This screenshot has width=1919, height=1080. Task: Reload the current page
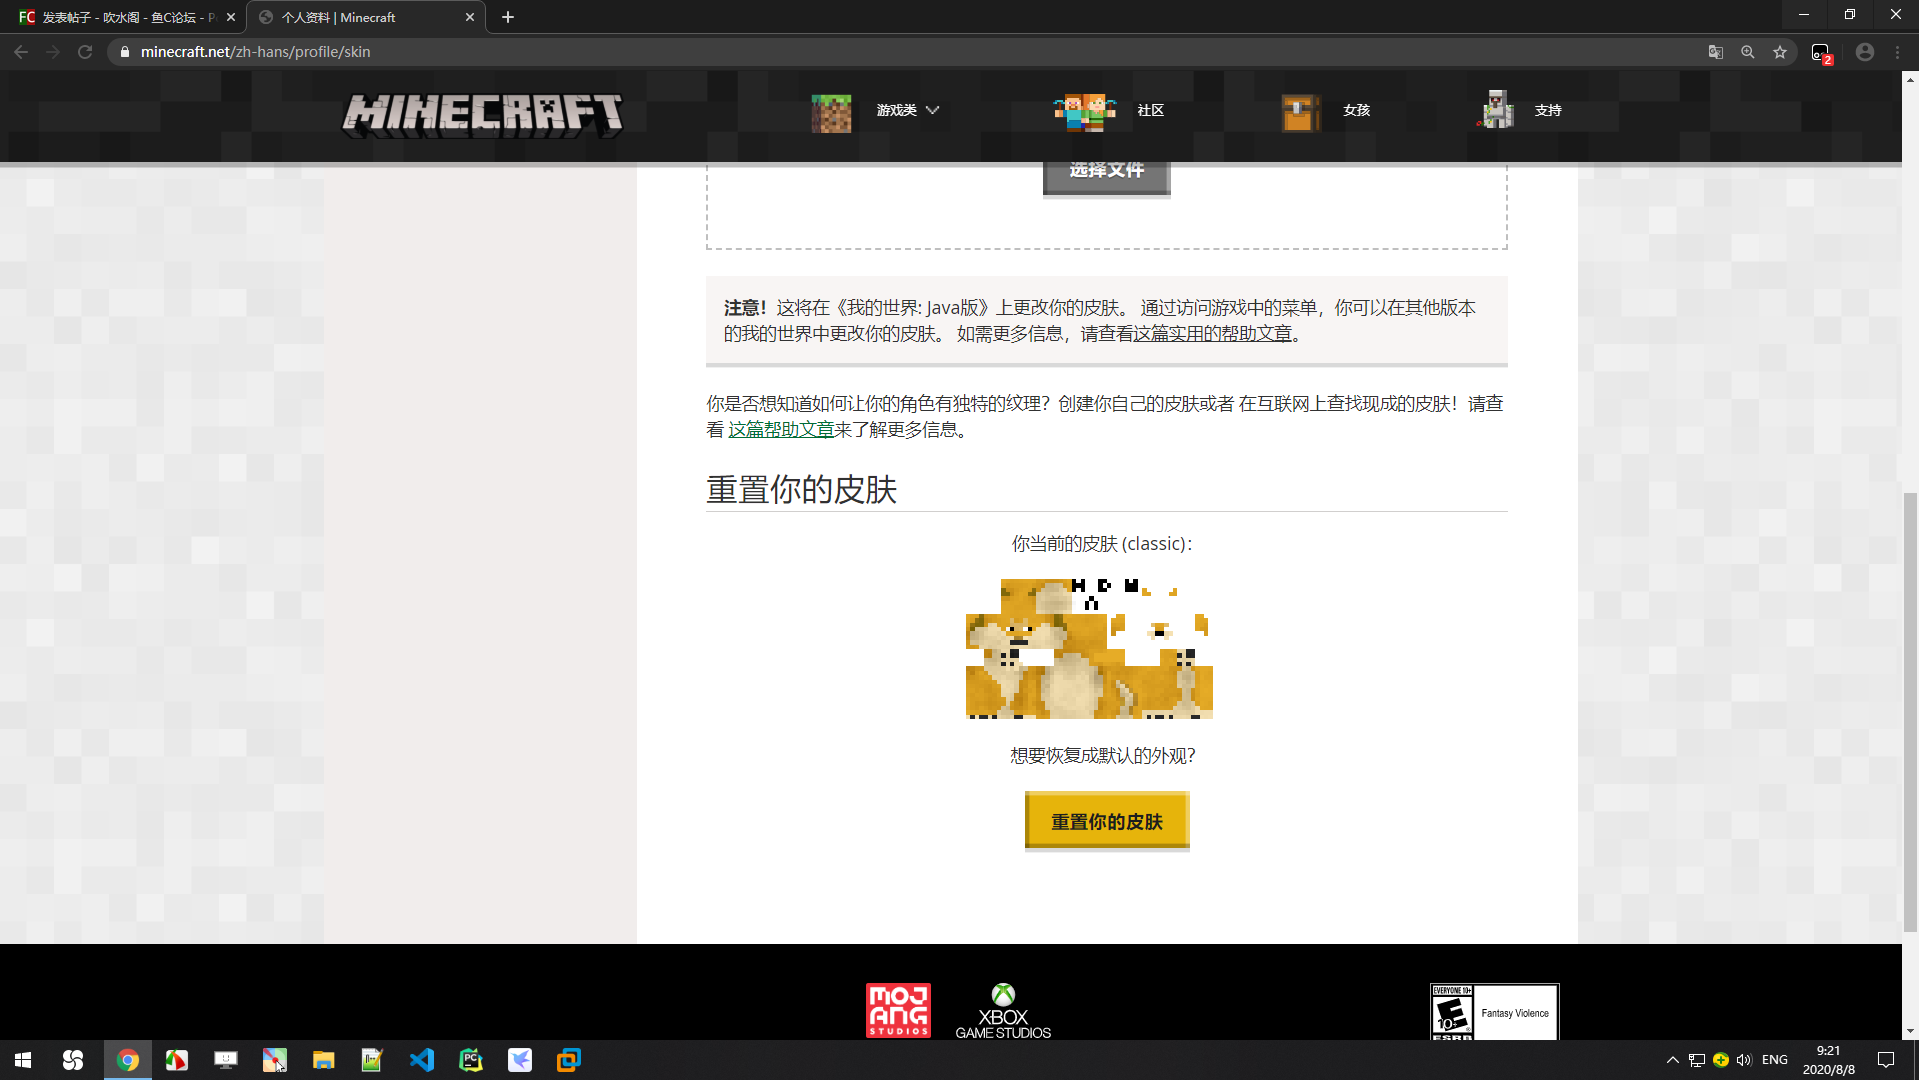[x=85, y=52]
